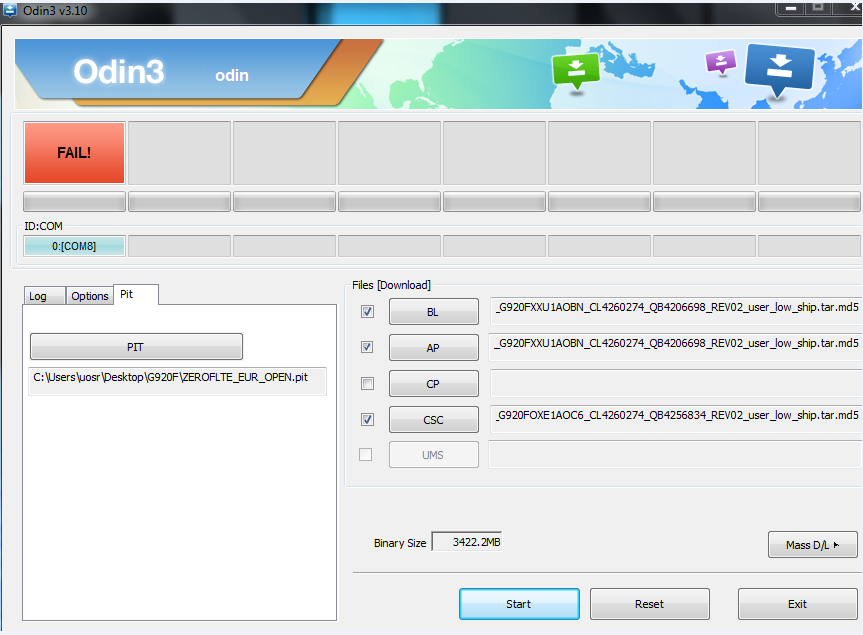
Task: Click the PIT file browse button
Action: (x=136, y=347)
